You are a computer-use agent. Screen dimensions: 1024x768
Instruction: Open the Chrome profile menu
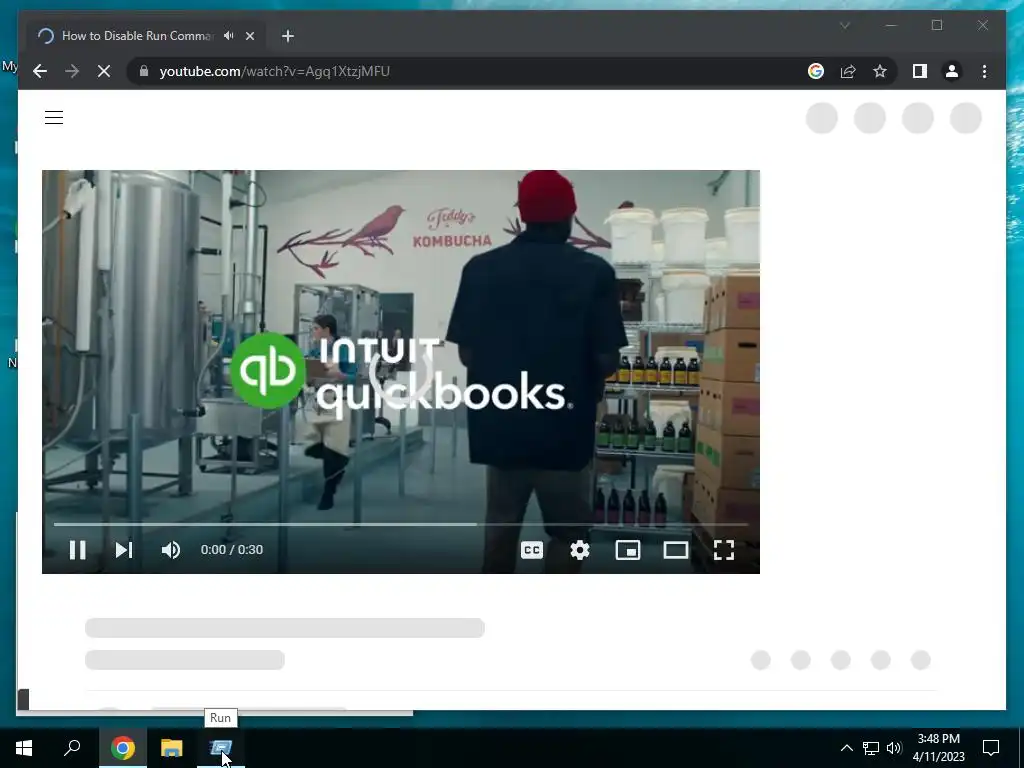coord(952,71)
